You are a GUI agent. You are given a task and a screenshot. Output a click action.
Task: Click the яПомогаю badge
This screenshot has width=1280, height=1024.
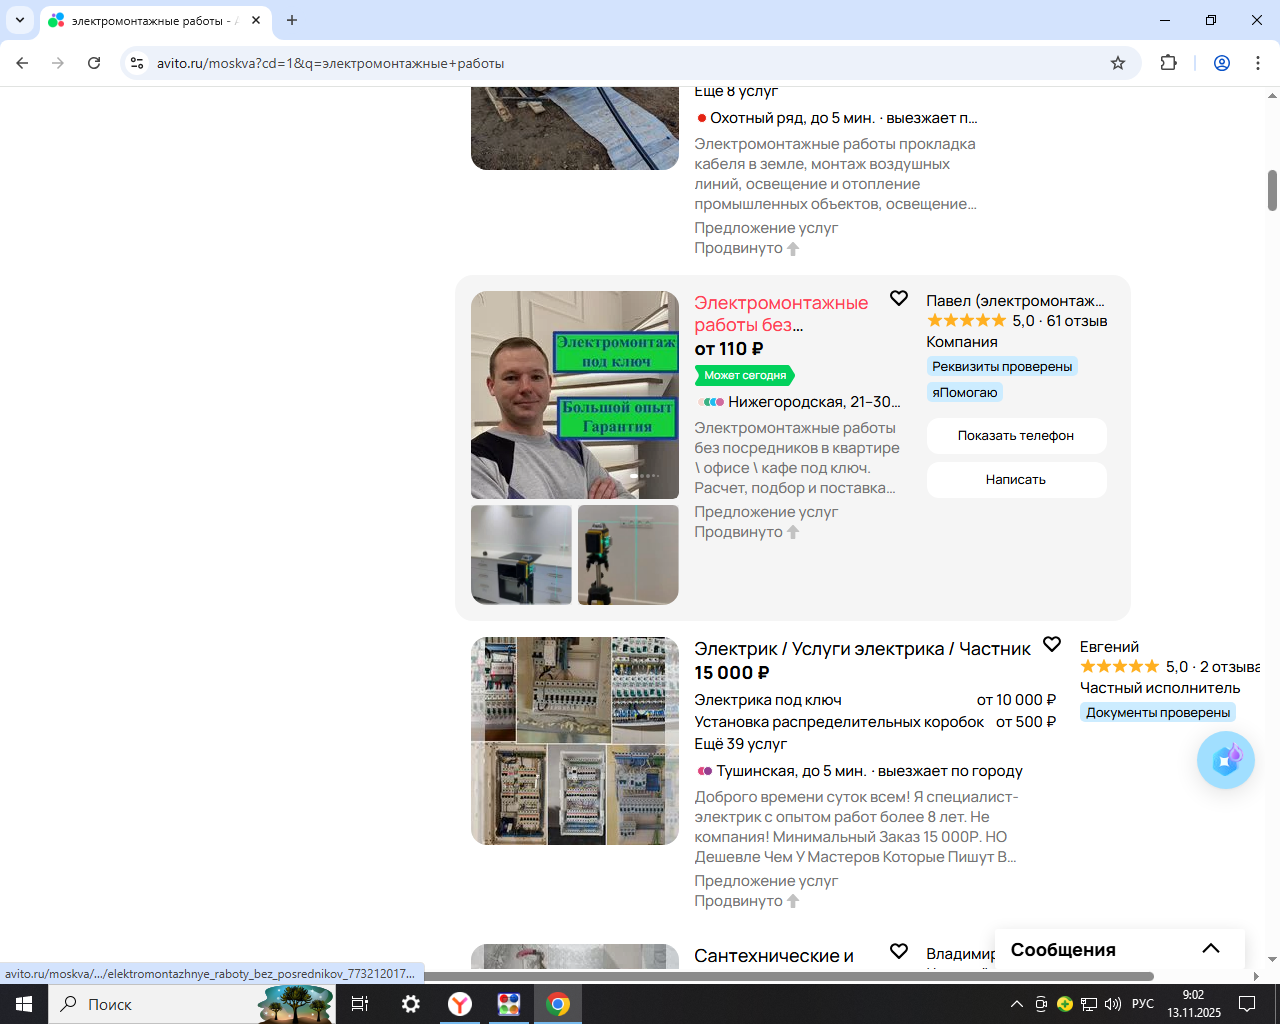[965, 392]
